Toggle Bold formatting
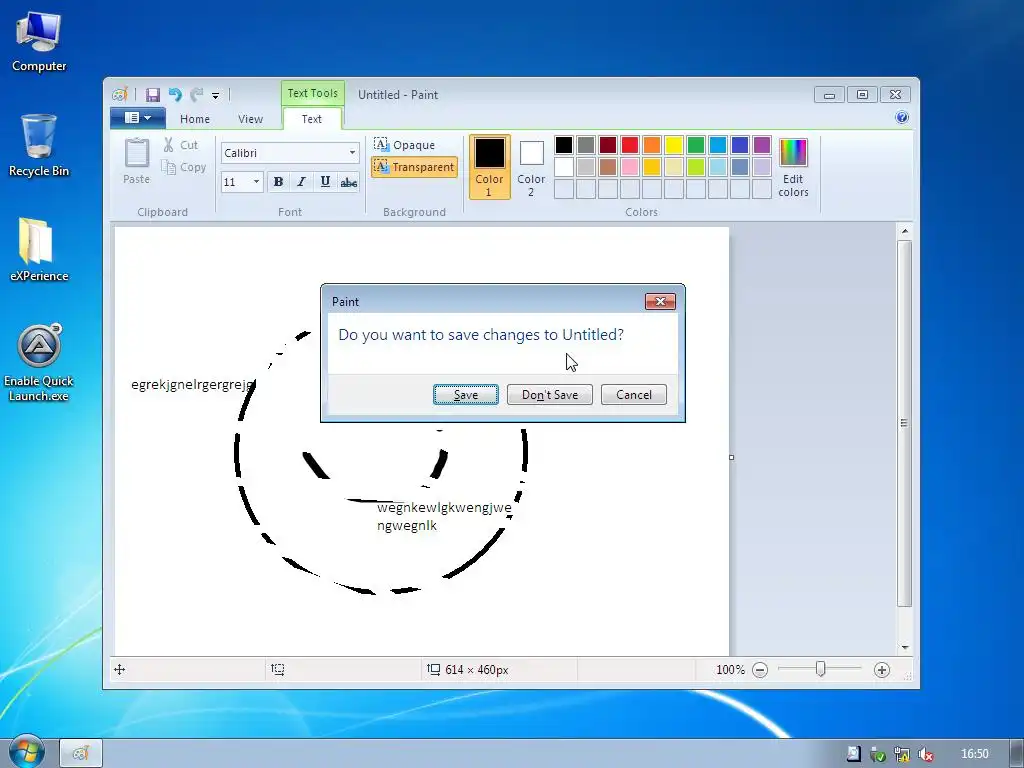1024x768 pixels. pos(278,182)
